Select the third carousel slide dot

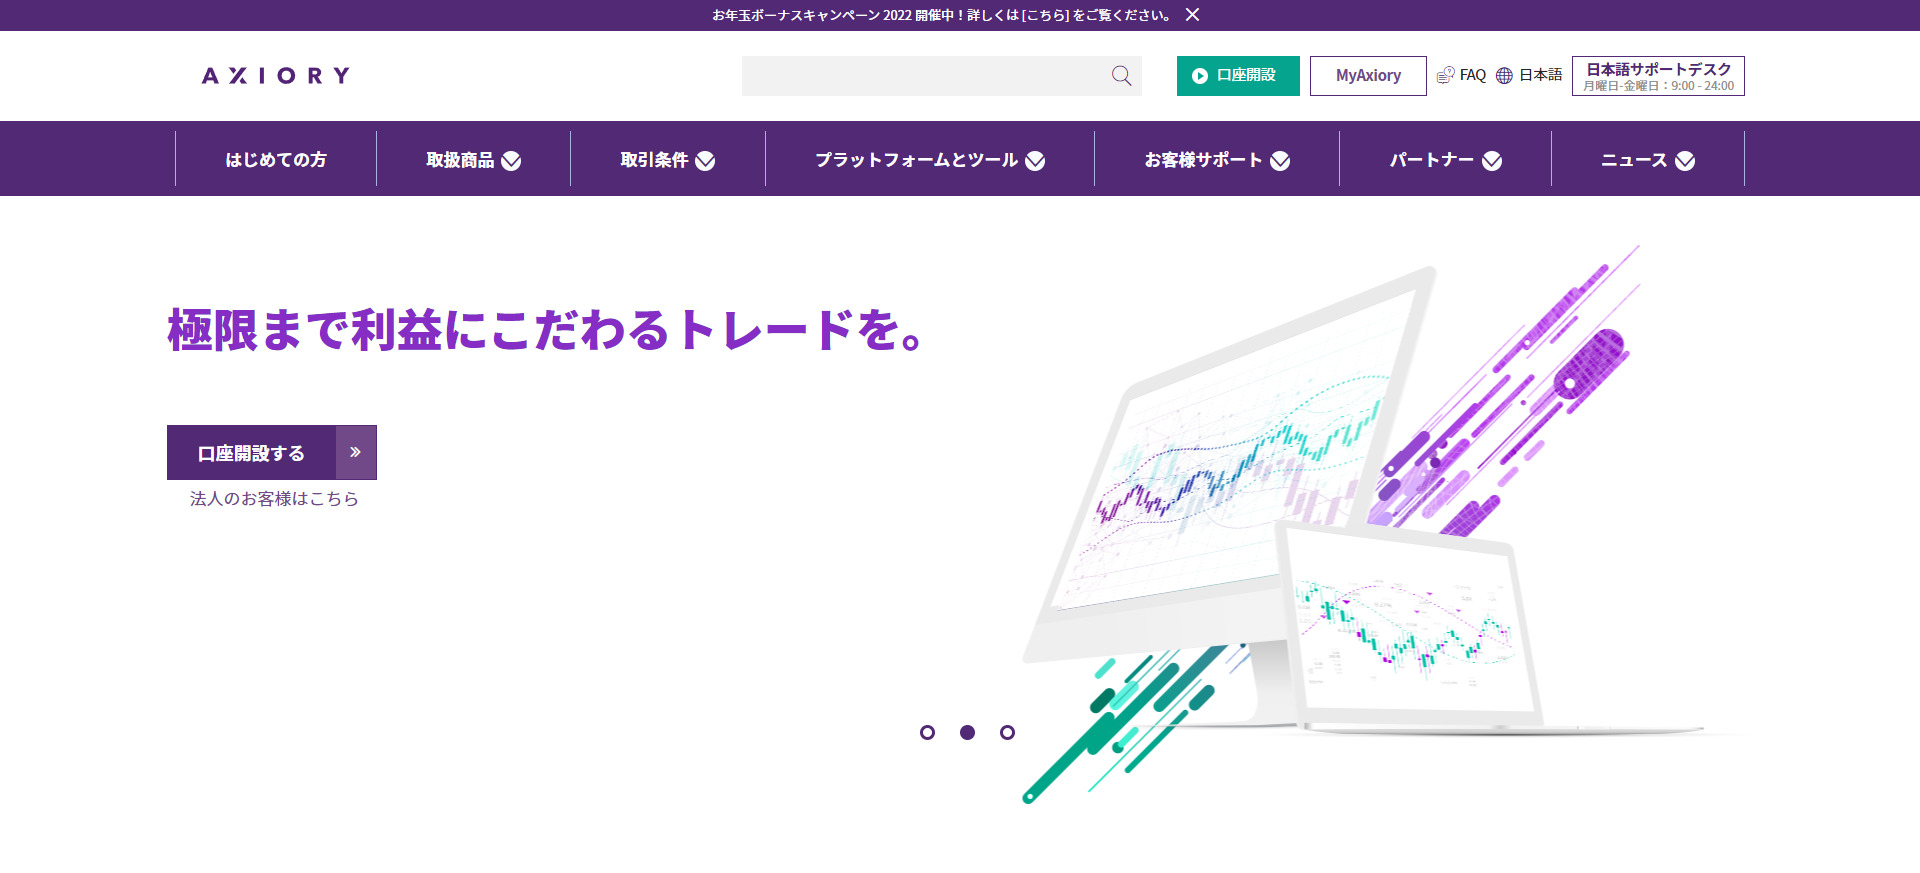click(1007, 733)
